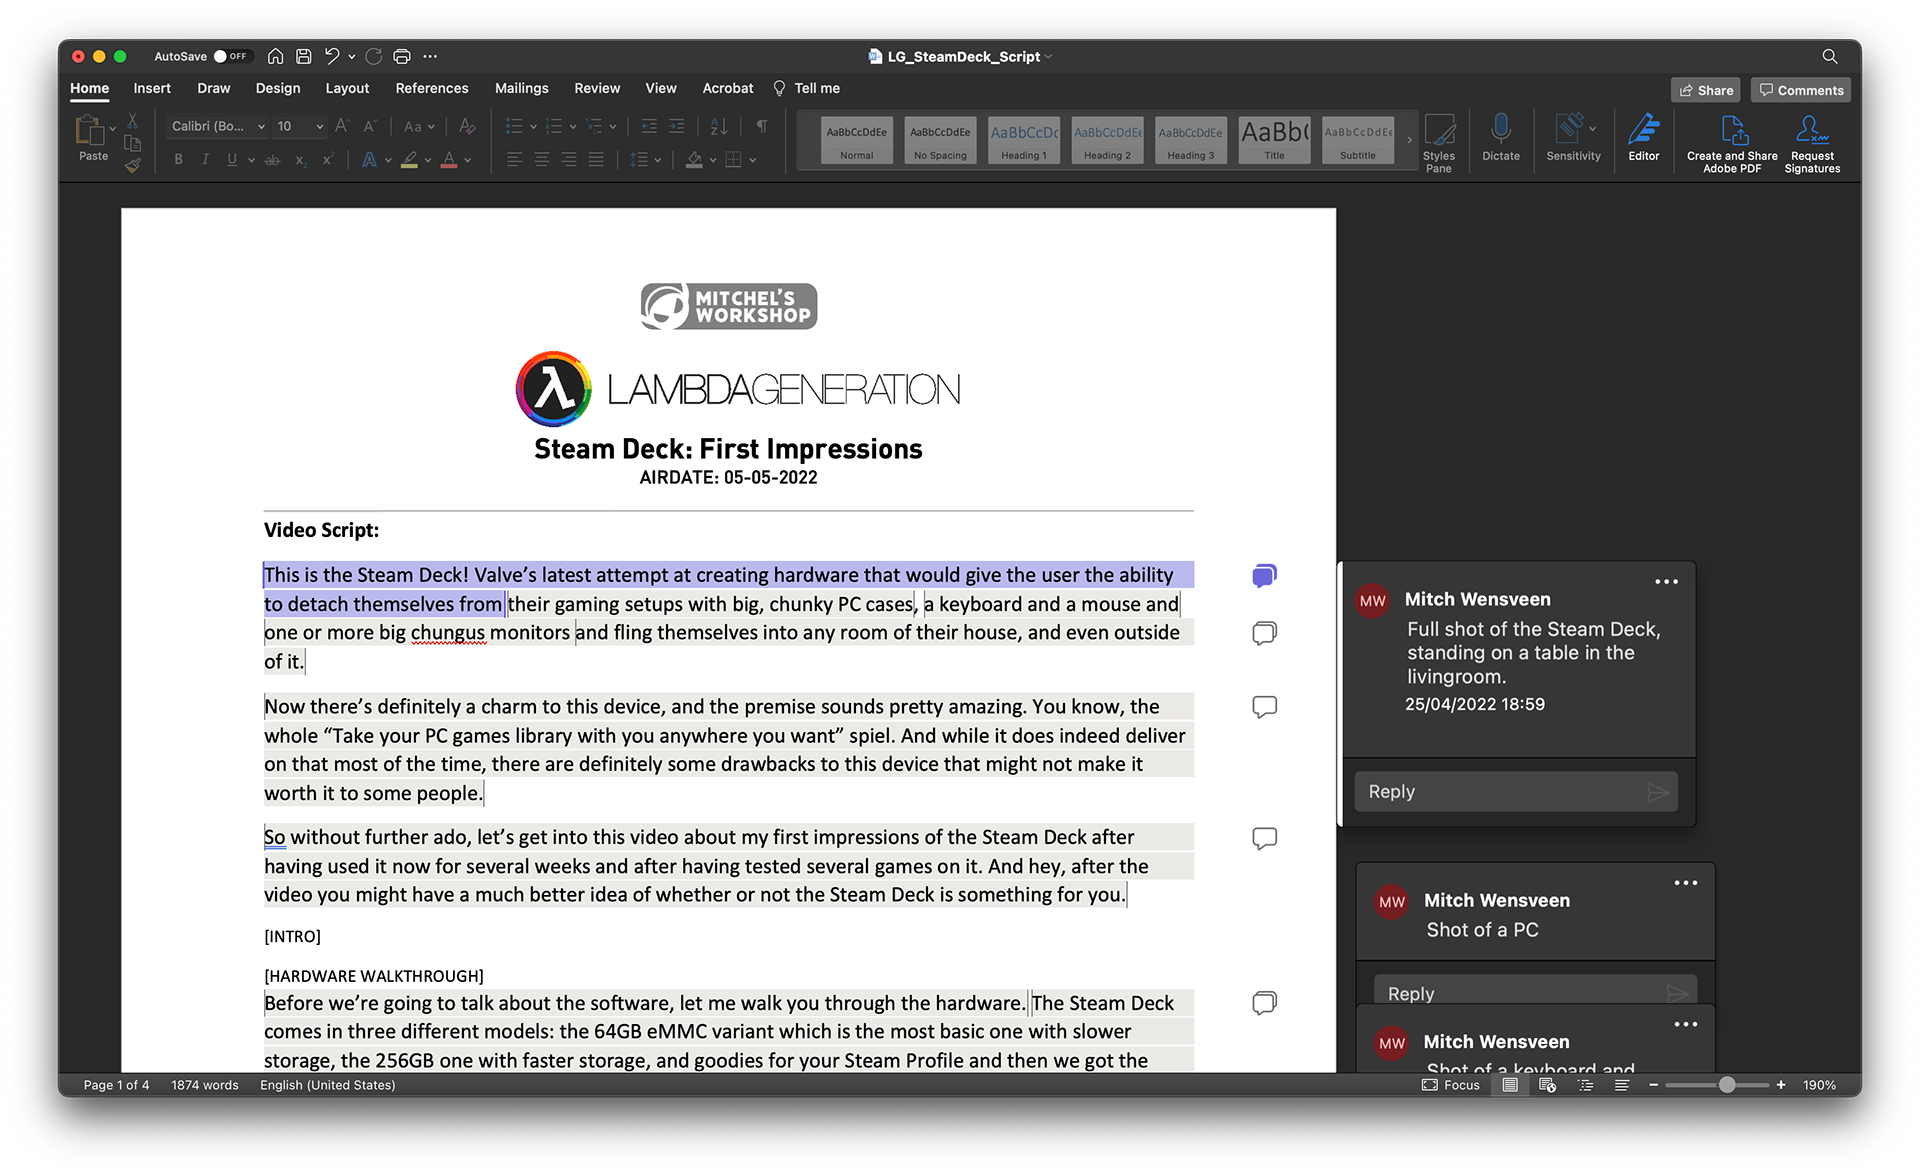Click Web Layout view icon in status bar
The width and height of the screenshot is (1920, 1174).
1547,1085
